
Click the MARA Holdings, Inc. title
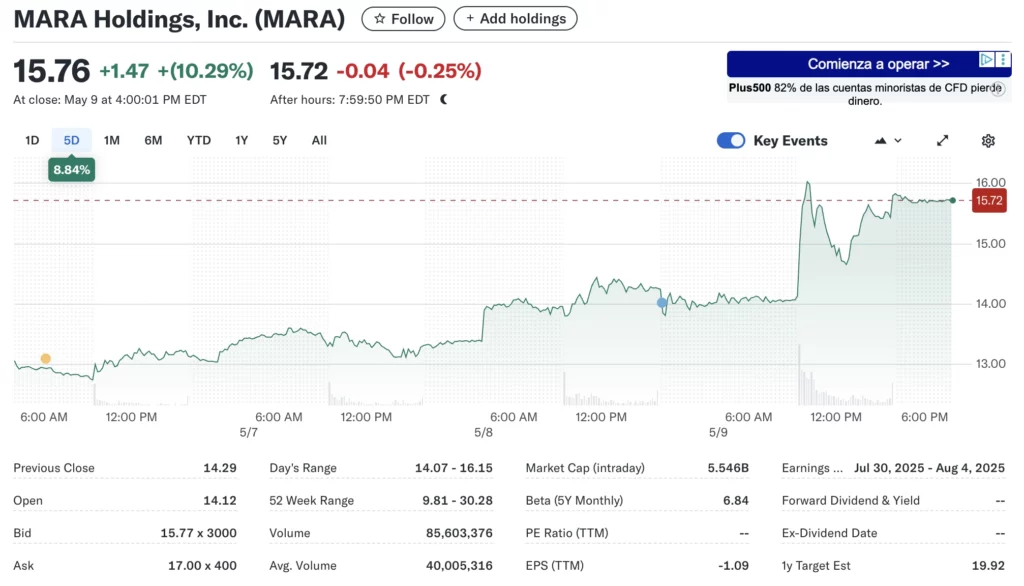pos(179,19)
